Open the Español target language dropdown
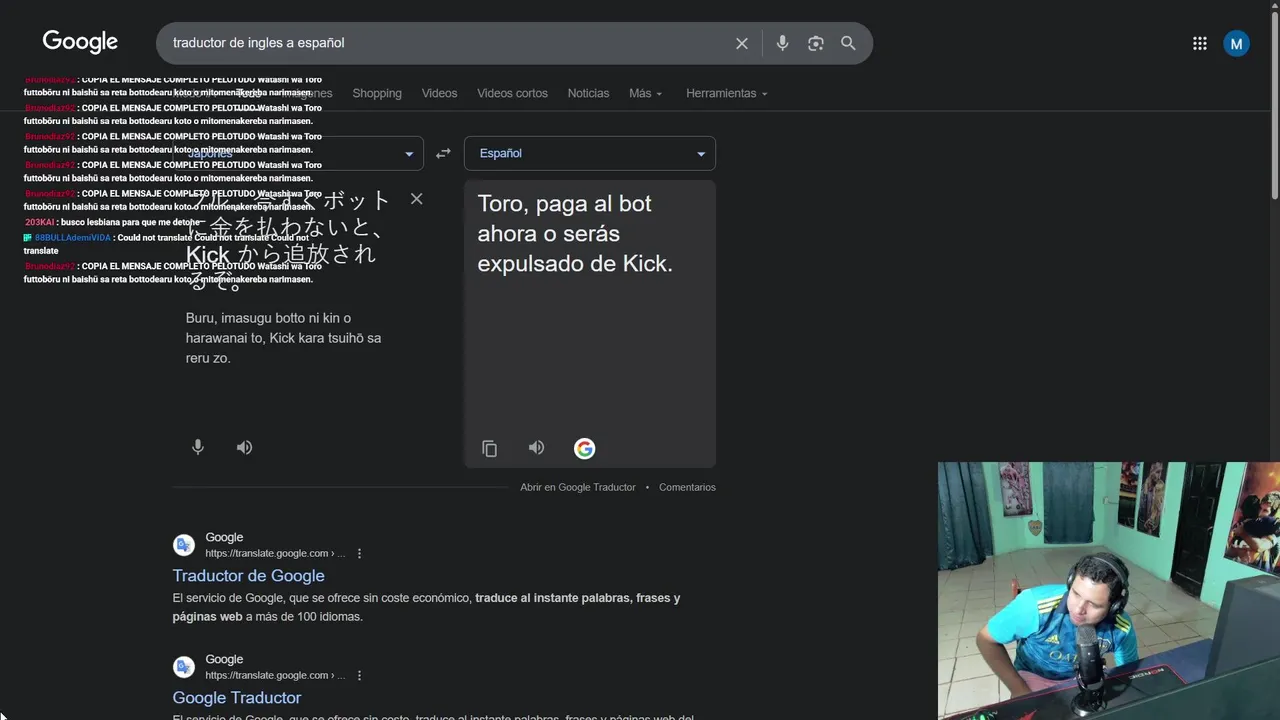The height and width of the screenshot is (720, 1280). 590,153
